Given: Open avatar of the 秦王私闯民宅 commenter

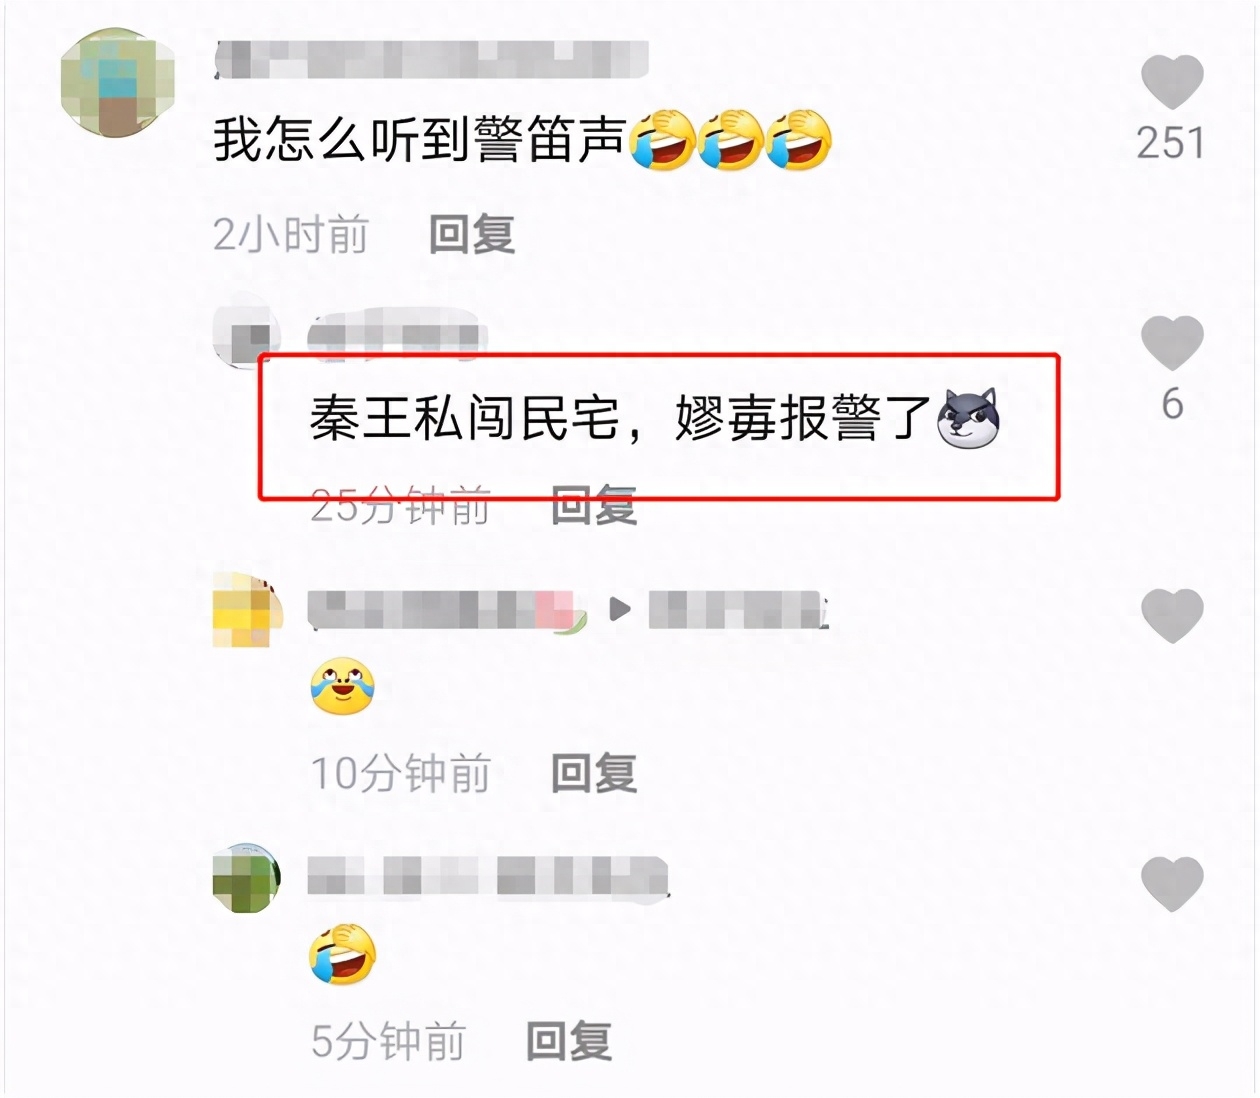Looking at the screenshot, I should (x=245, y=332).
